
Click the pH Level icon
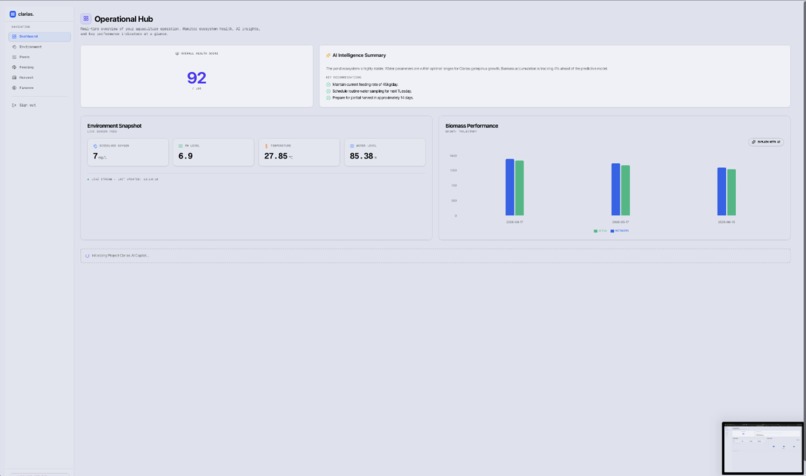pos(180,146)
